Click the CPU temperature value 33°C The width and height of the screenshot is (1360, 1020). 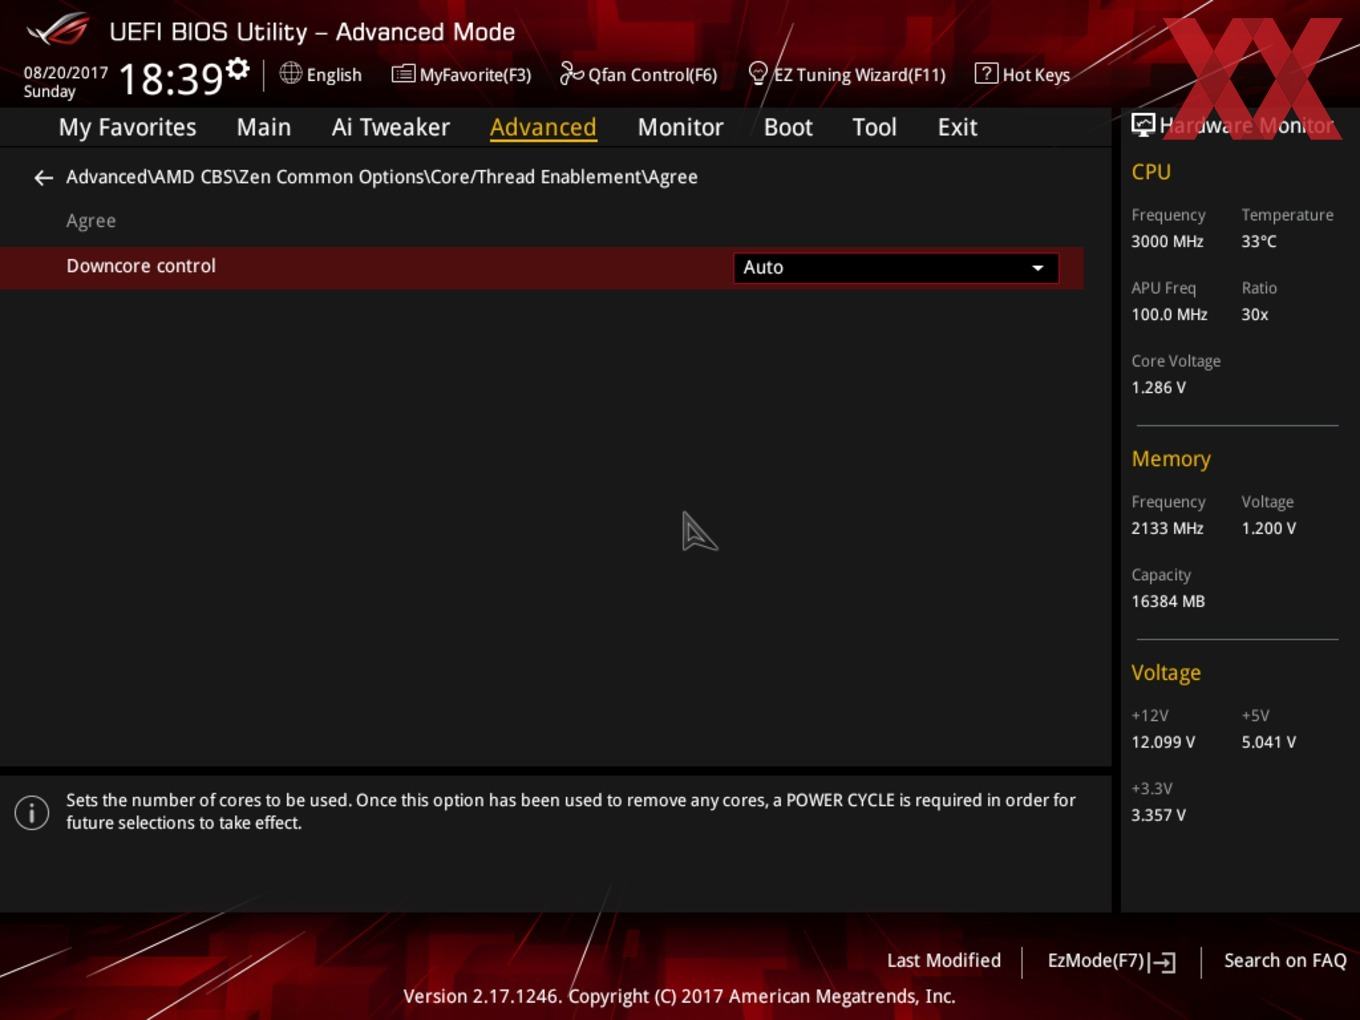pyautogui.click(x=1259, y=241)
